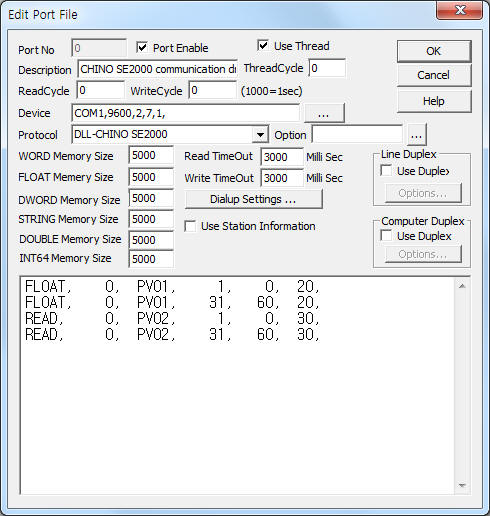Click the Read TimeOut value field
This screenshot has width=490, height=516.
(x=282, y=157)
